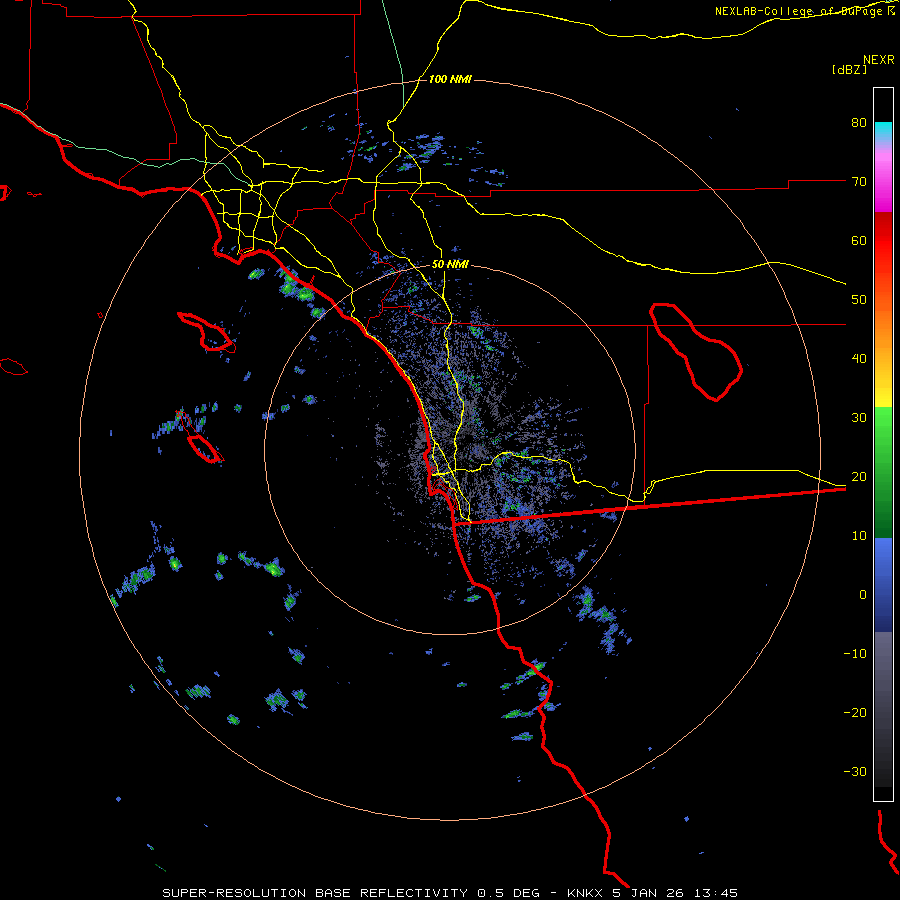Click the NEXR label above color scale

point(878,60)
